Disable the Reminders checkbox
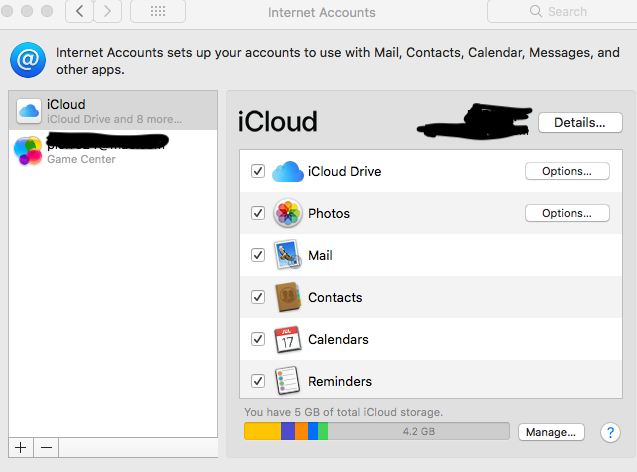The width and height of the screenshot is (637, 472). click(258, 381)
